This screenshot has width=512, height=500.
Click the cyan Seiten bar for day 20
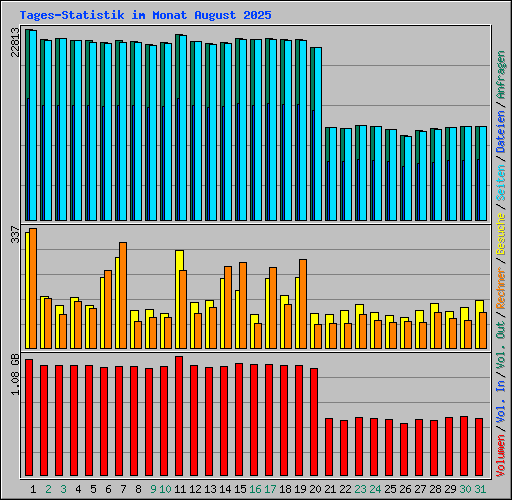tap(318, 134)
